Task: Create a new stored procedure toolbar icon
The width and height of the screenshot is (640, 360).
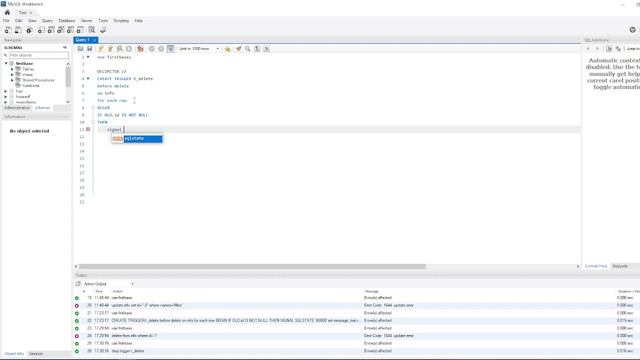Action: pyautogui.click(x=70, y=30)
